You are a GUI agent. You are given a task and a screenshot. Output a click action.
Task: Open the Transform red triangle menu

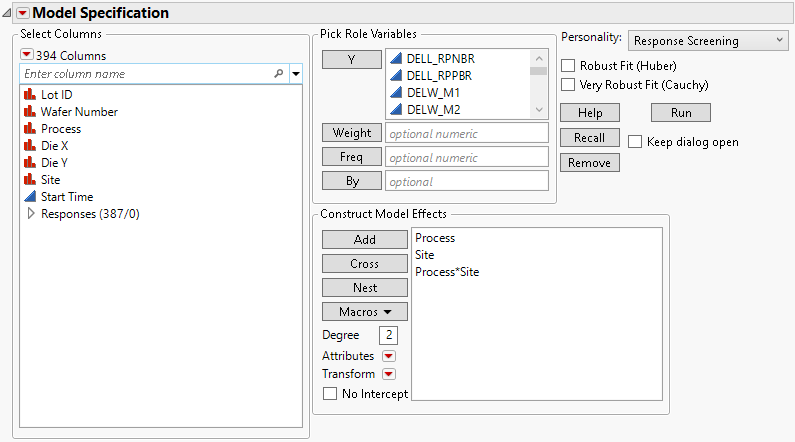pos(390,374)
